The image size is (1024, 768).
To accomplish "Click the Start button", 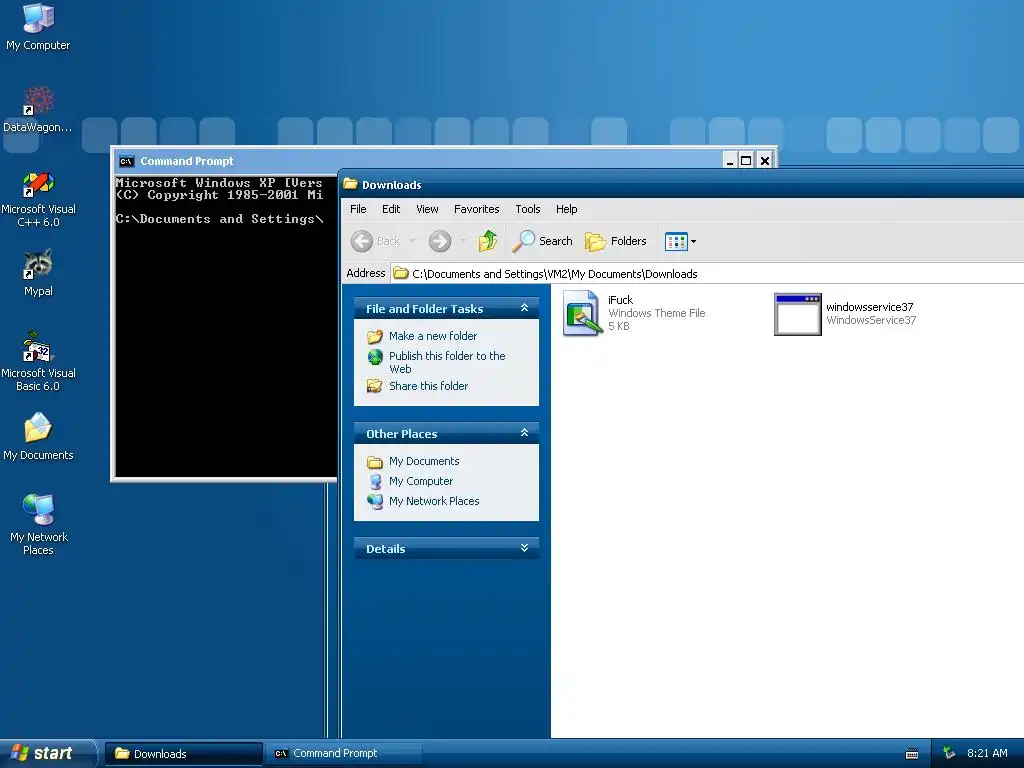I will 47,753.
